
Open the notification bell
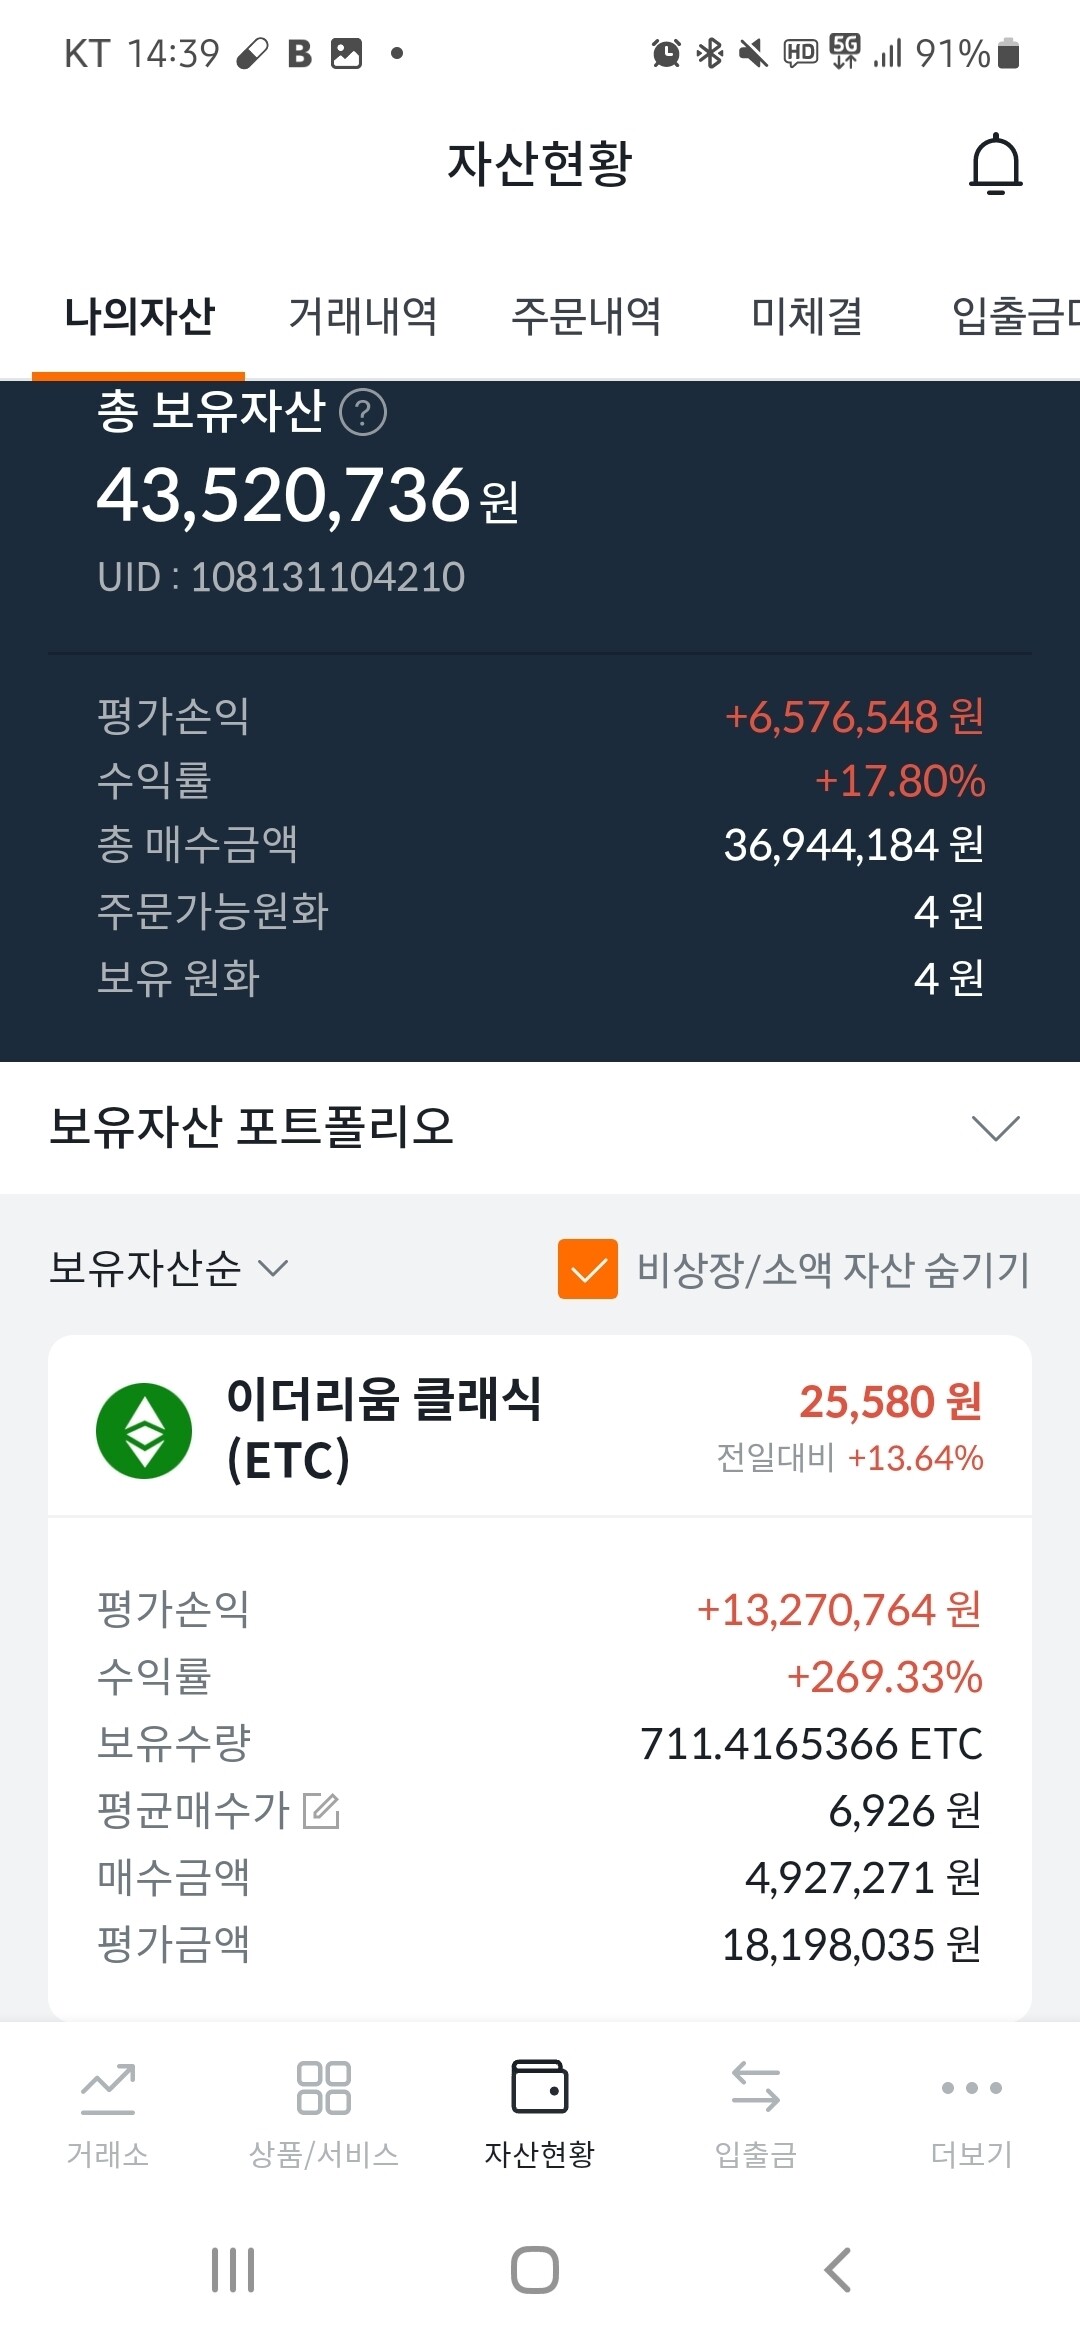995,163
